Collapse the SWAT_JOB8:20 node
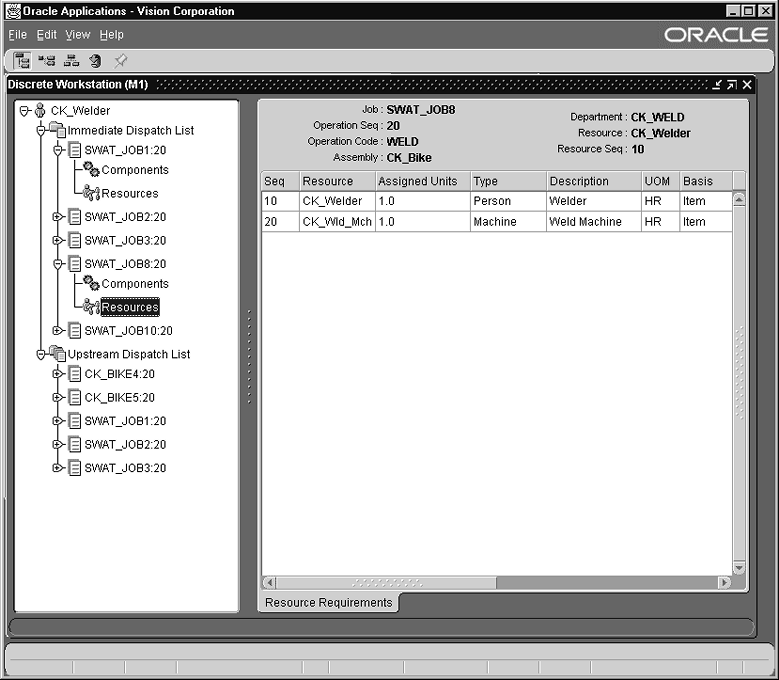 coord(58,264)
